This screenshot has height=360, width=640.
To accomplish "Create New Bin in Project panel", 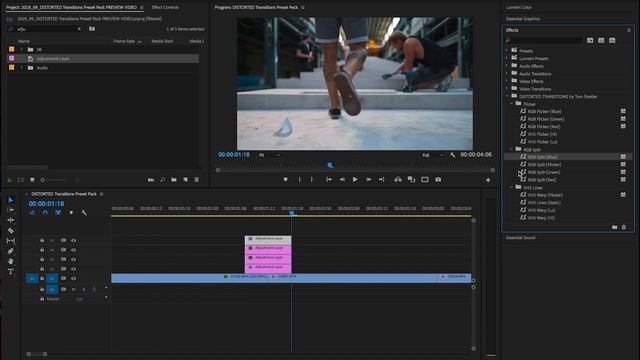I will (x=174, y=180).
